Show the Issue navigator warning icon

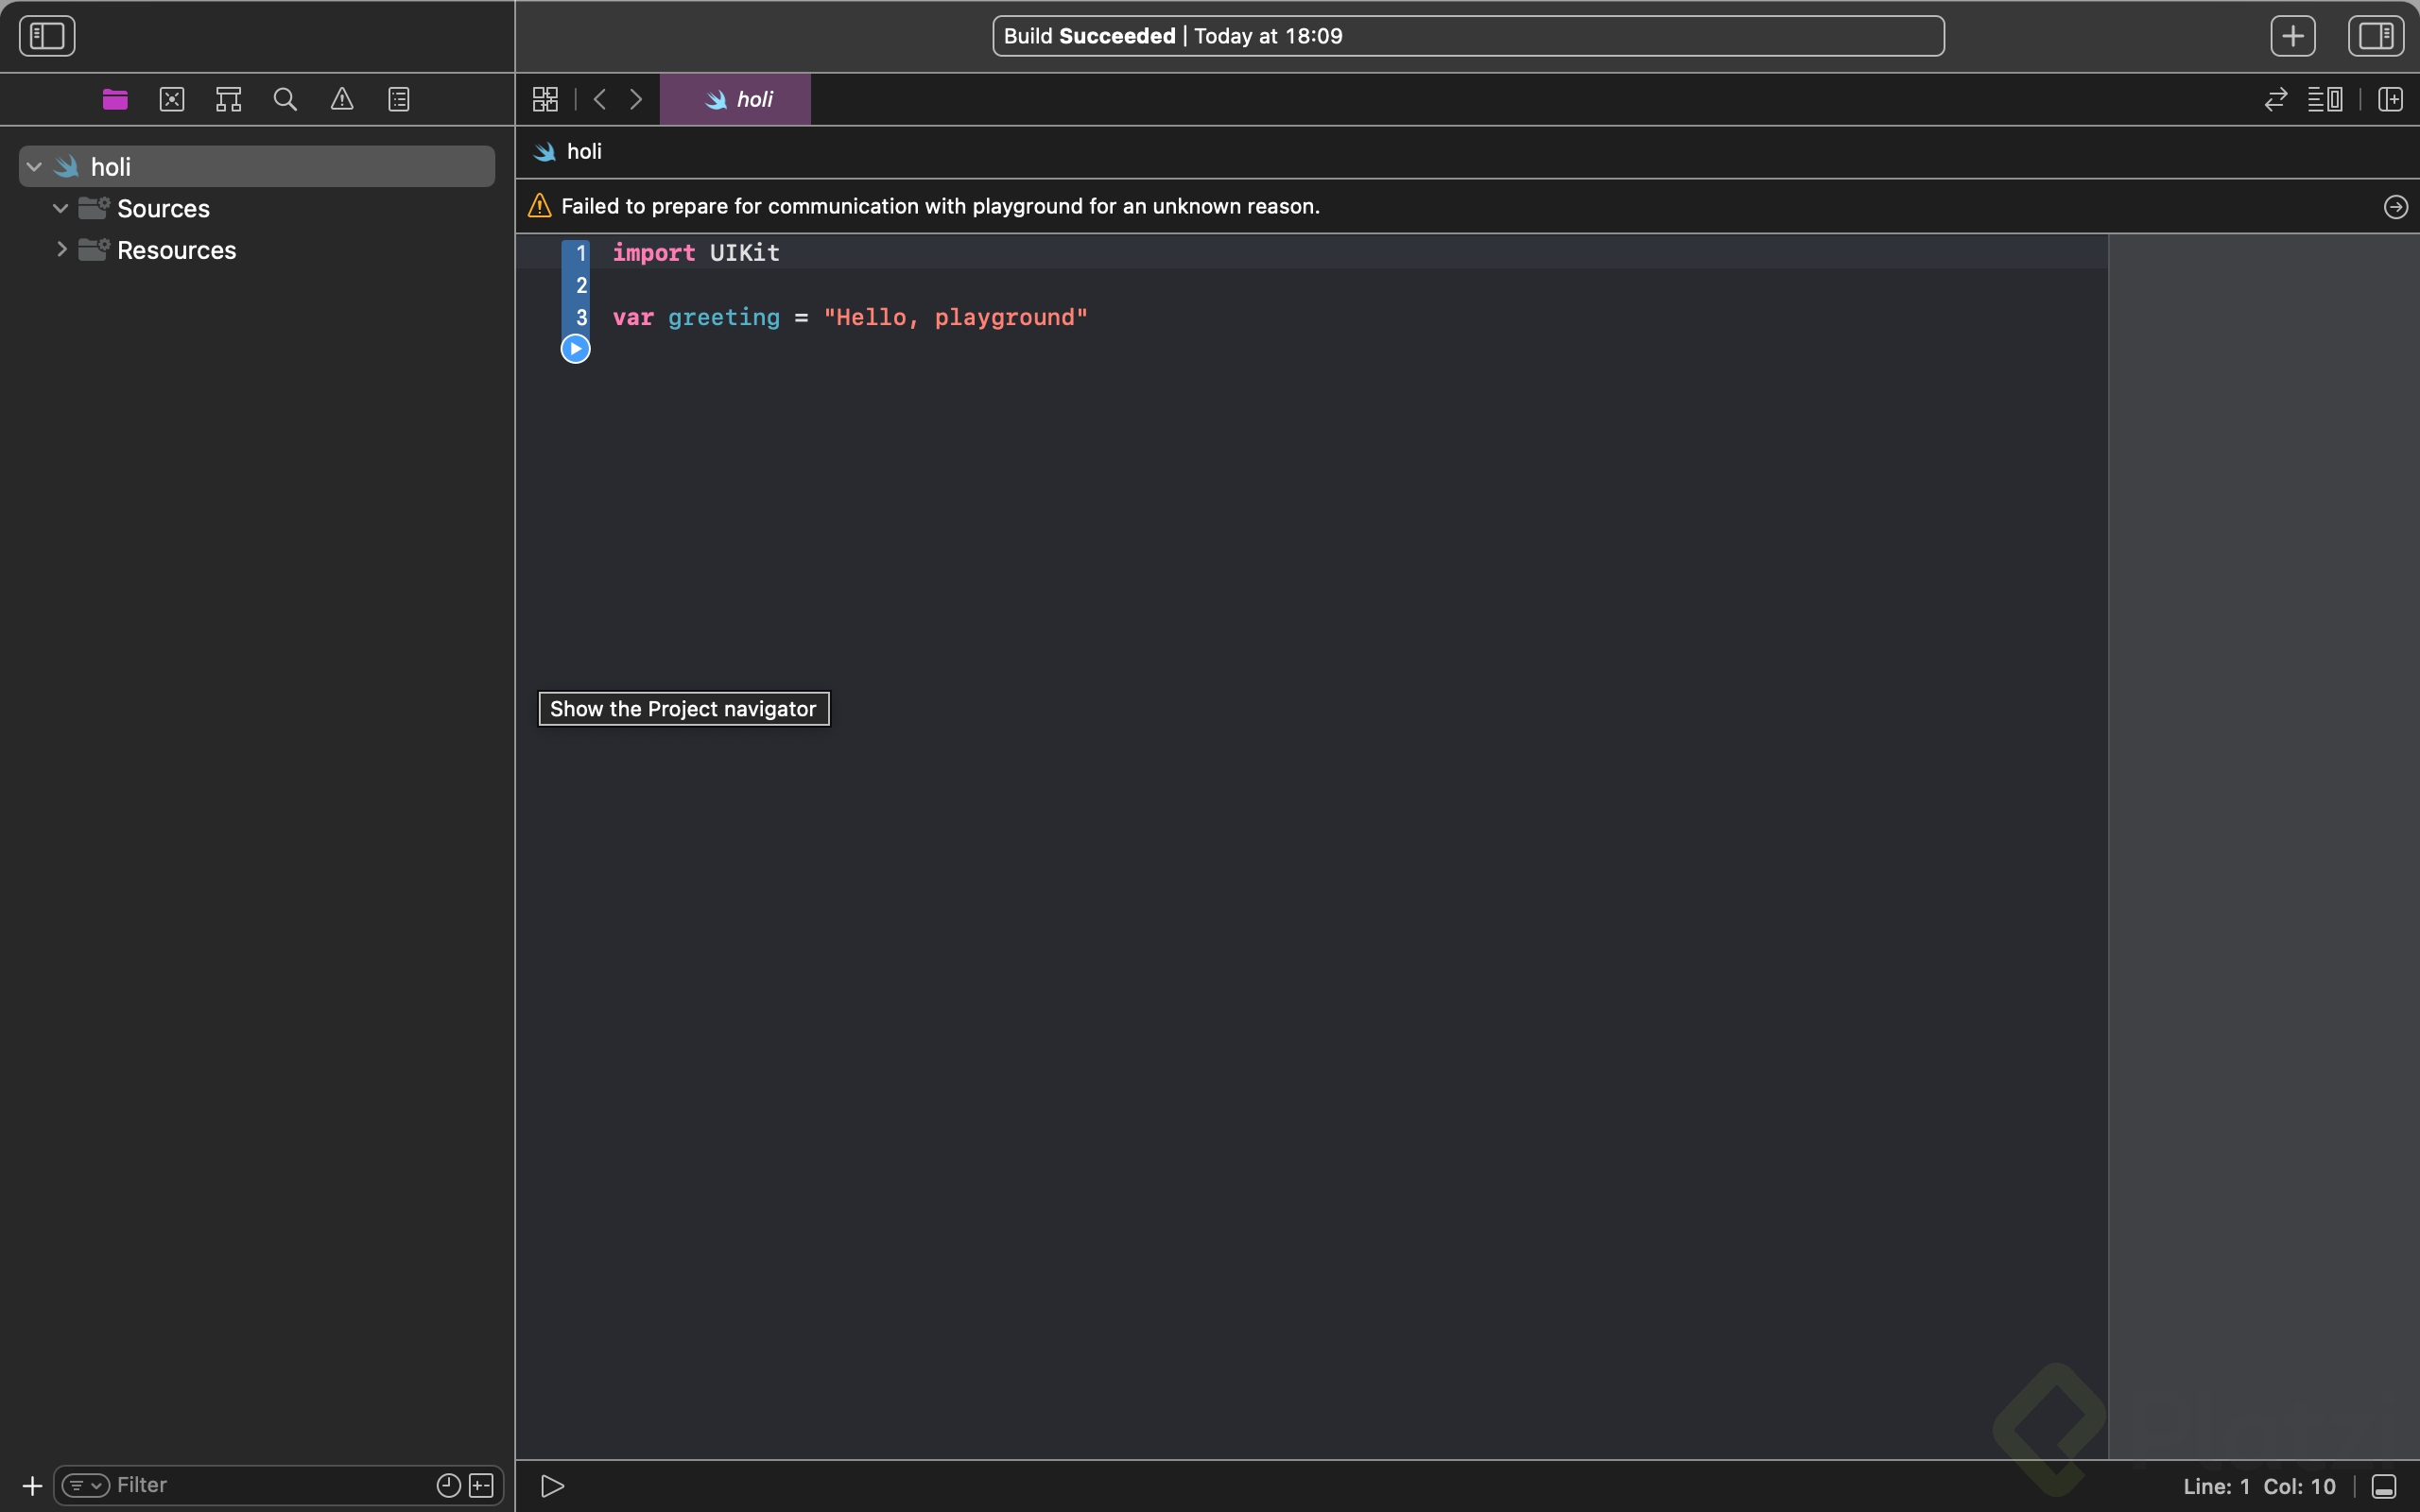(342, 99)
